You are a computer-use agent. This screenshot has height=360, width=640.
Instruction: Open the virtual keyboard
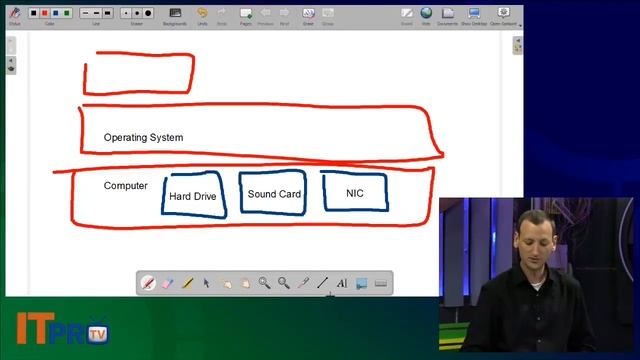coord(381,282)
